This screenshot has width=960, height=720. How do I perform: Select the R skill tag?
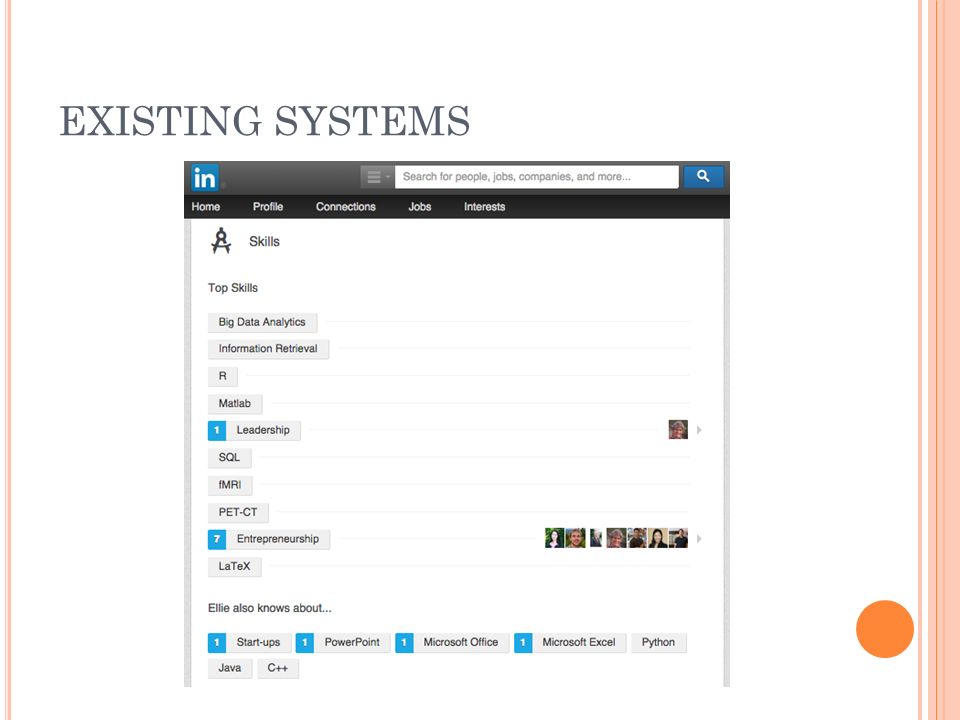pos(223,376)
